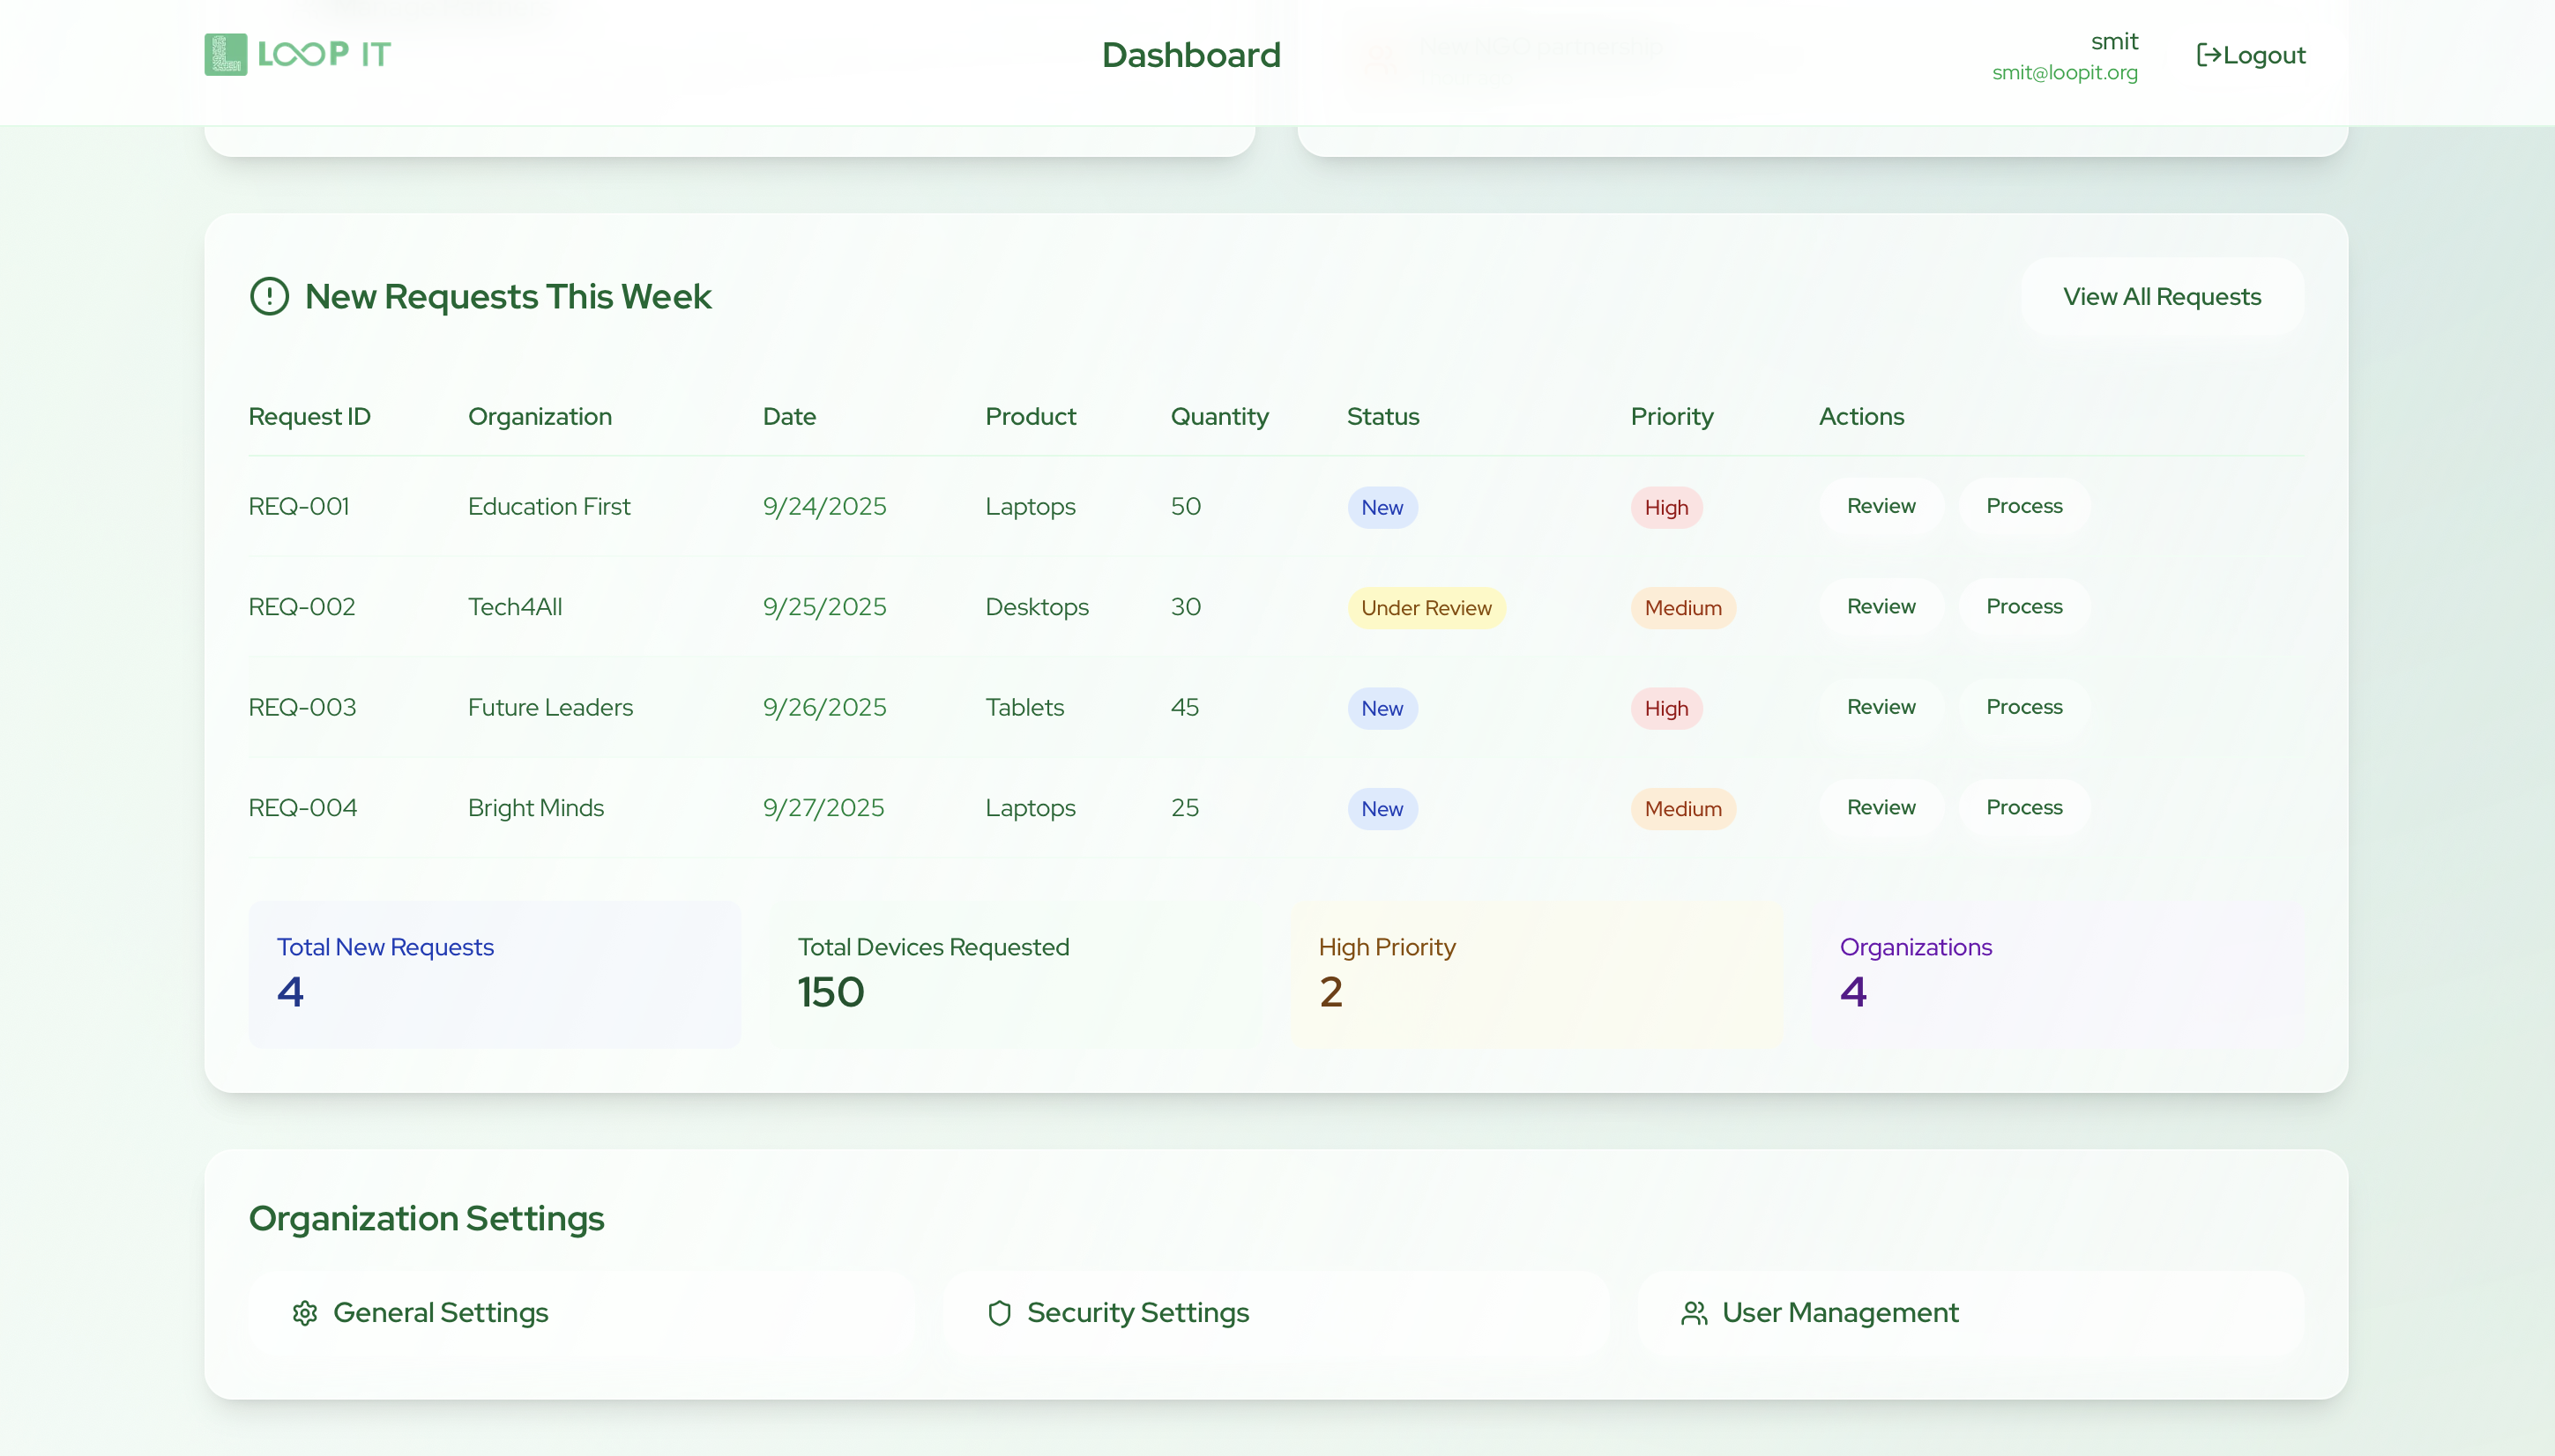Click the smit@loopit.org email link
The image size is (2555, 1456).
tap(2064, 73)
